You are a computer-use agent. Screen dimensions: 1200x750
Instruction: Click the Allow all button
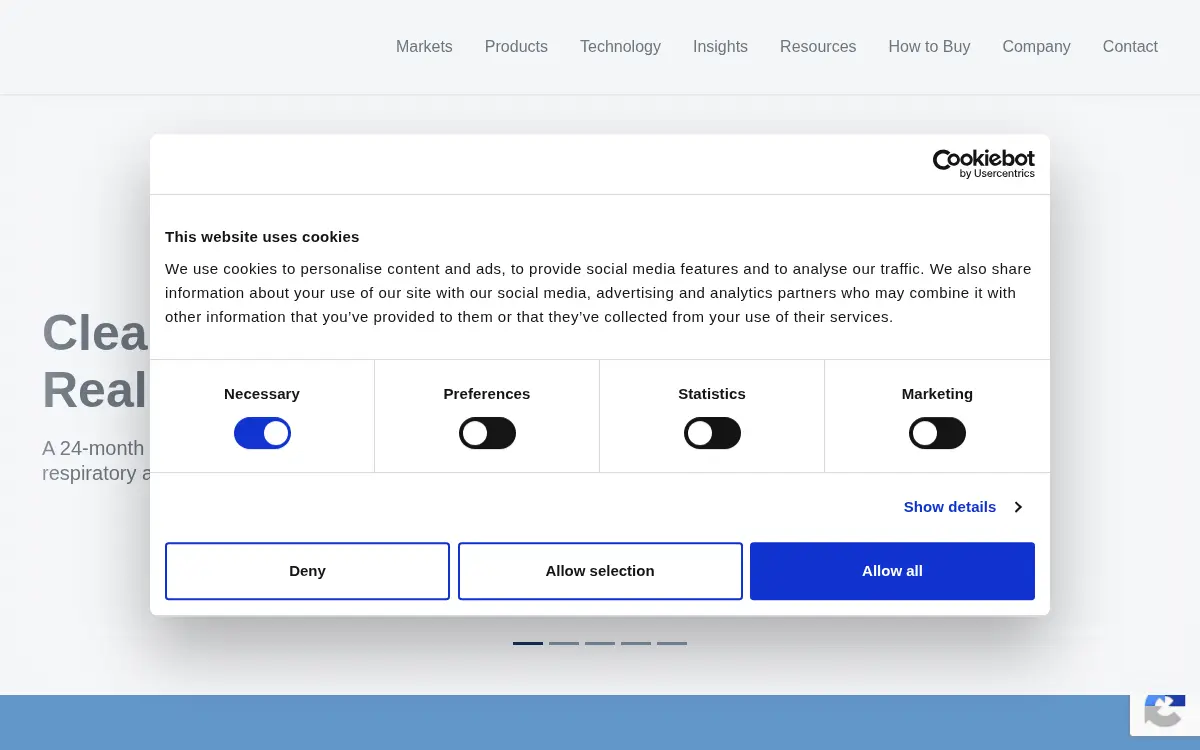click(x=892, y=571)
